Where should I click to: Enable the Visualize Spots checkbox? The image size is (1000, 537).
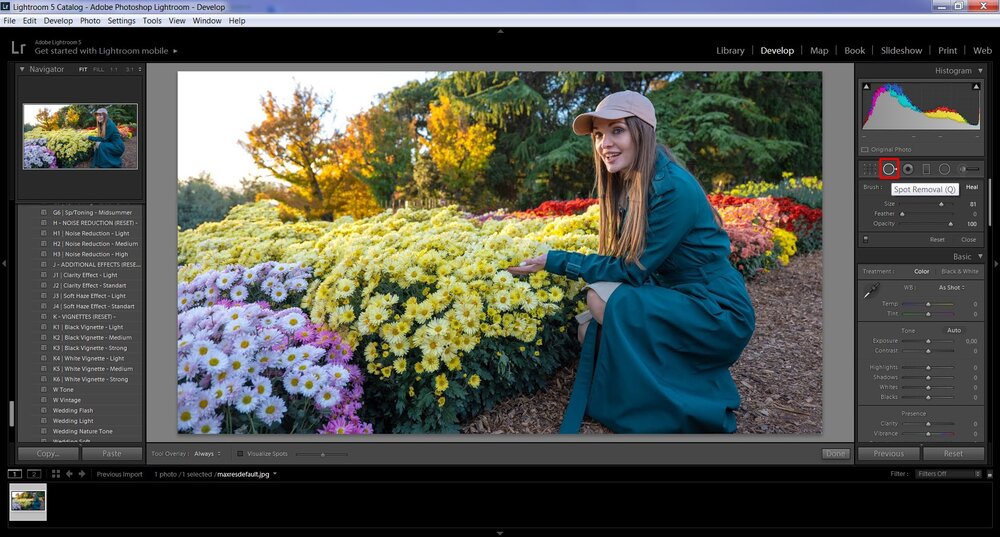coord(240,454)
